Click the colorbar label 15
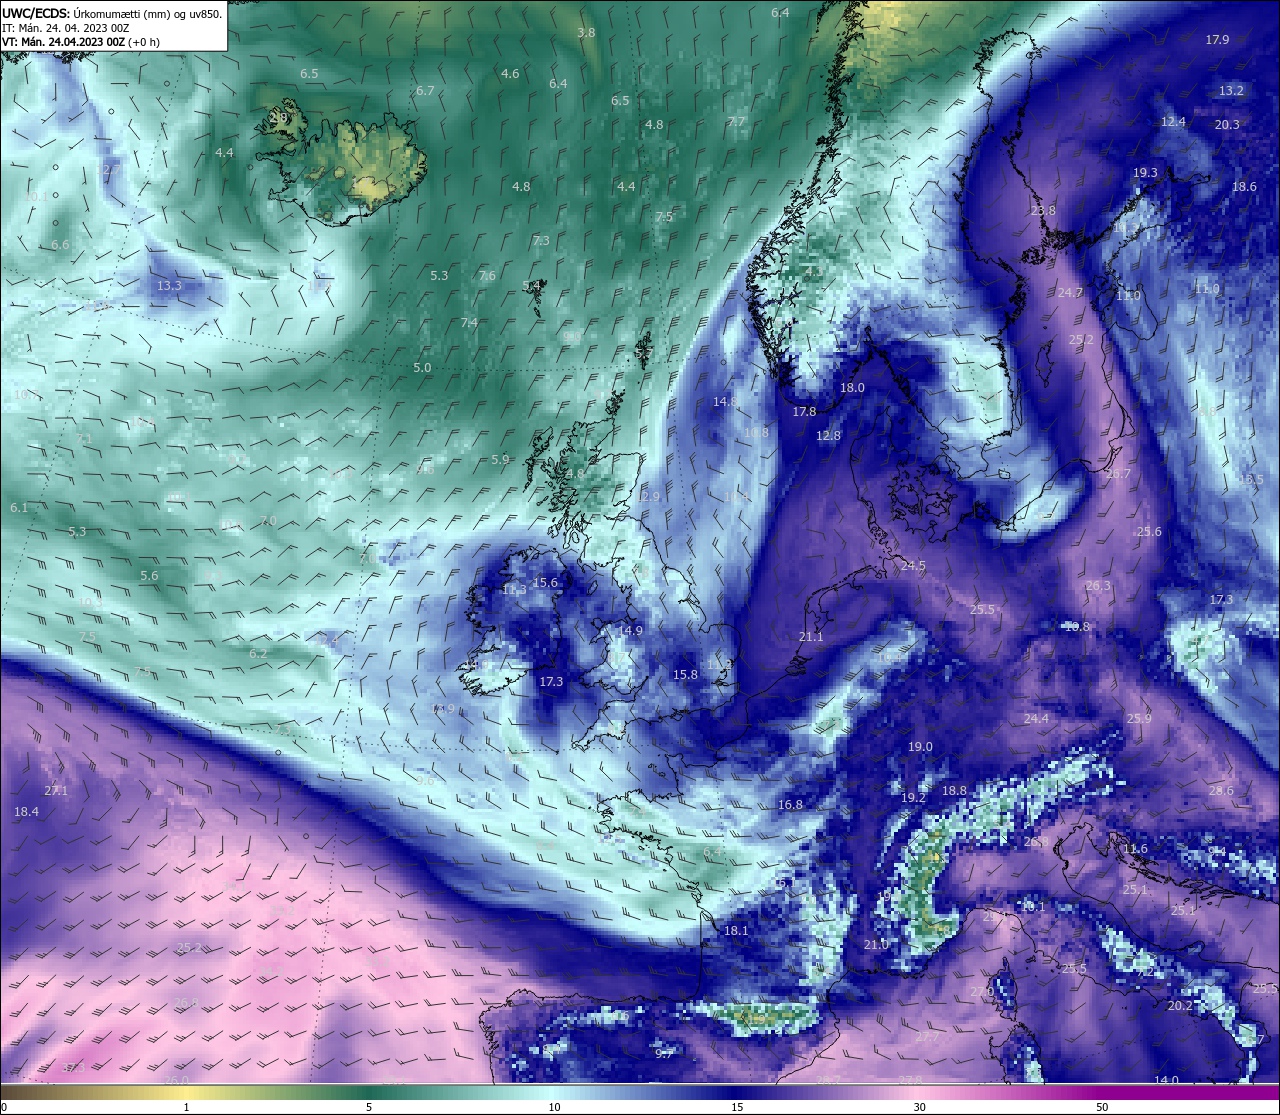1280x1115 pixels. coord(736,1107)
